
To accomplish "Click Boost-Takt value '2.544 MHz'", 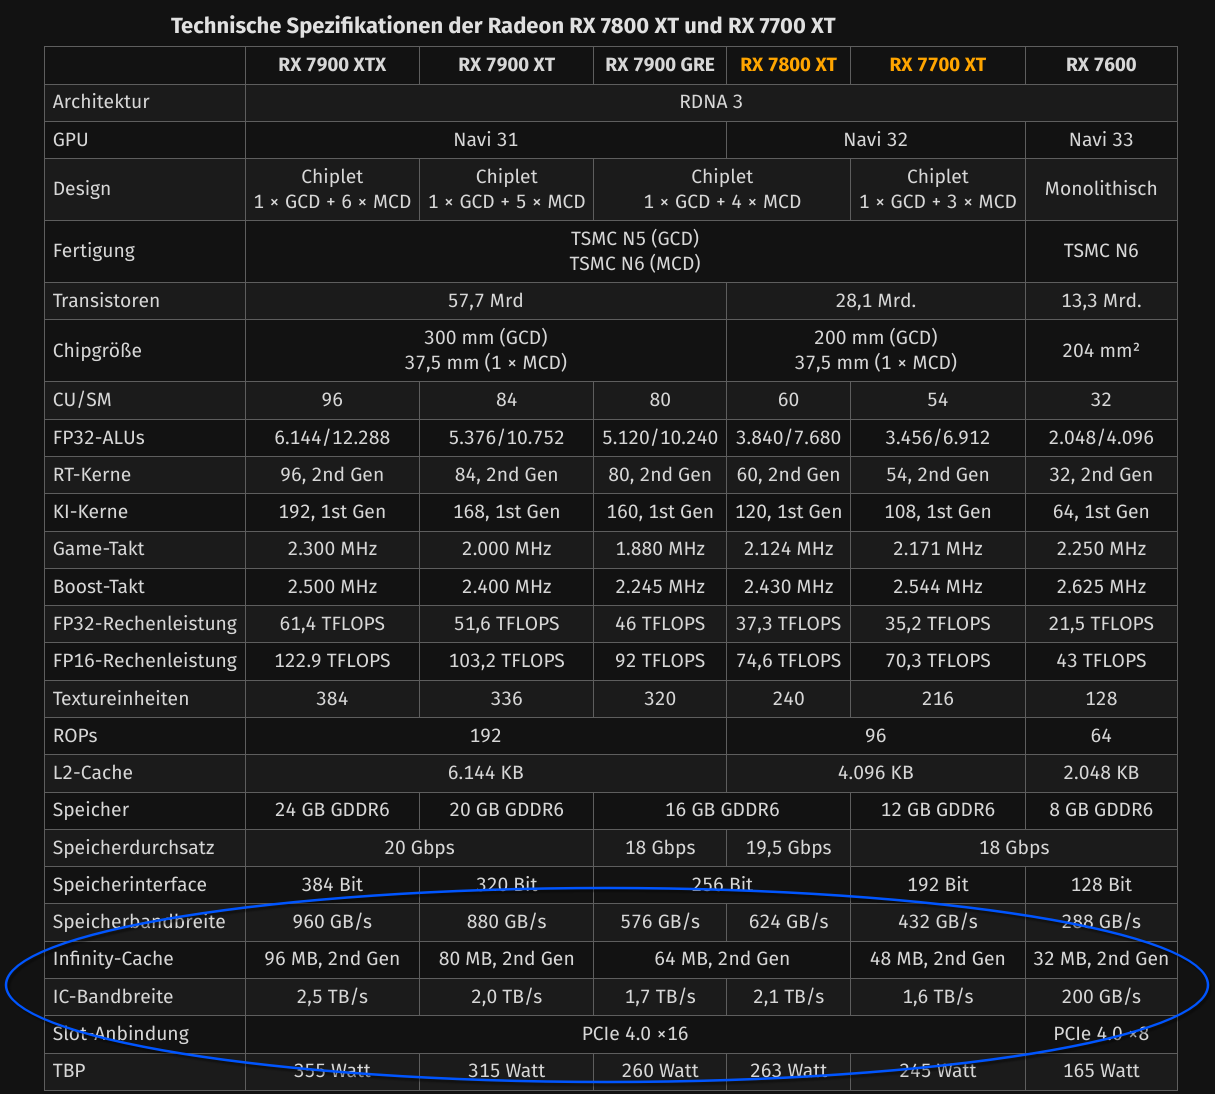I will tap(937, 587).
